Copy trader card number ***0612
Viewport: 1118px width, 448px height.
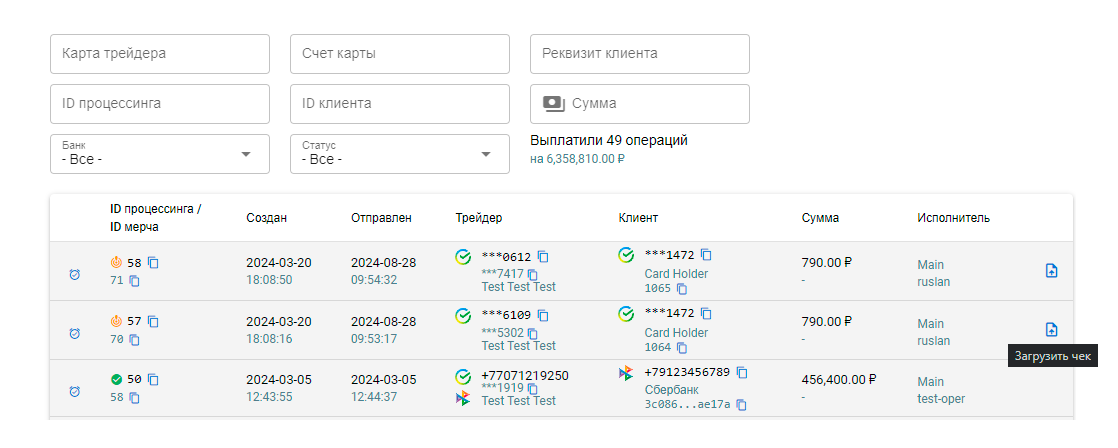point(543,257)
